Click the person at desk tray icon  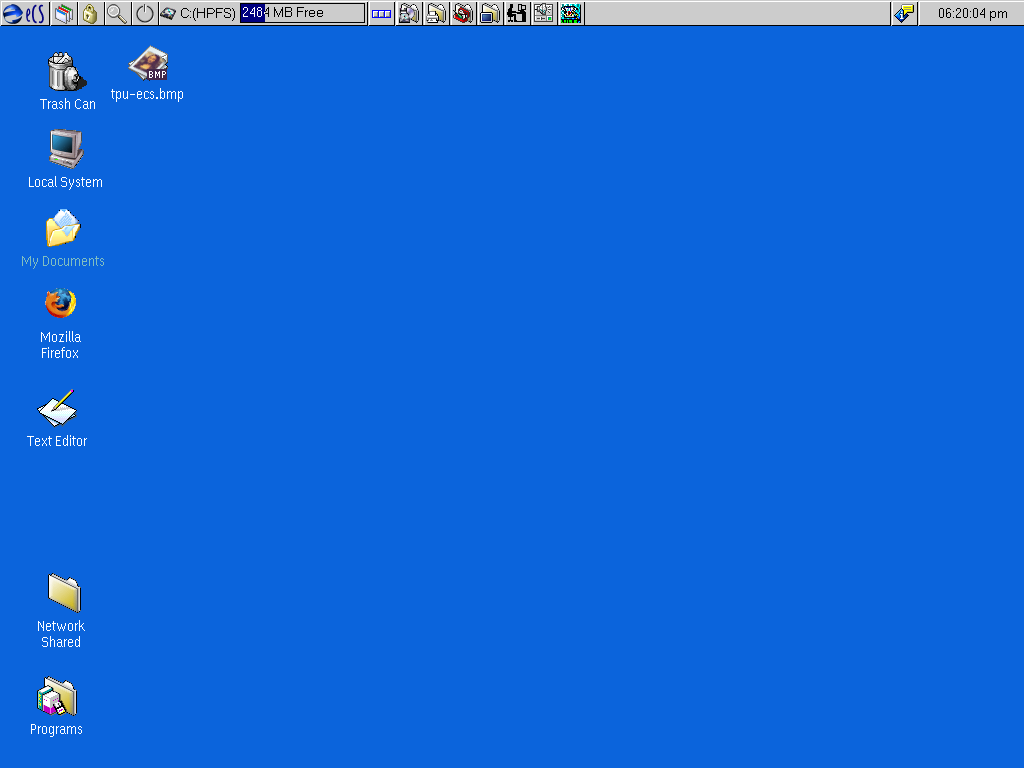point(516,13)
